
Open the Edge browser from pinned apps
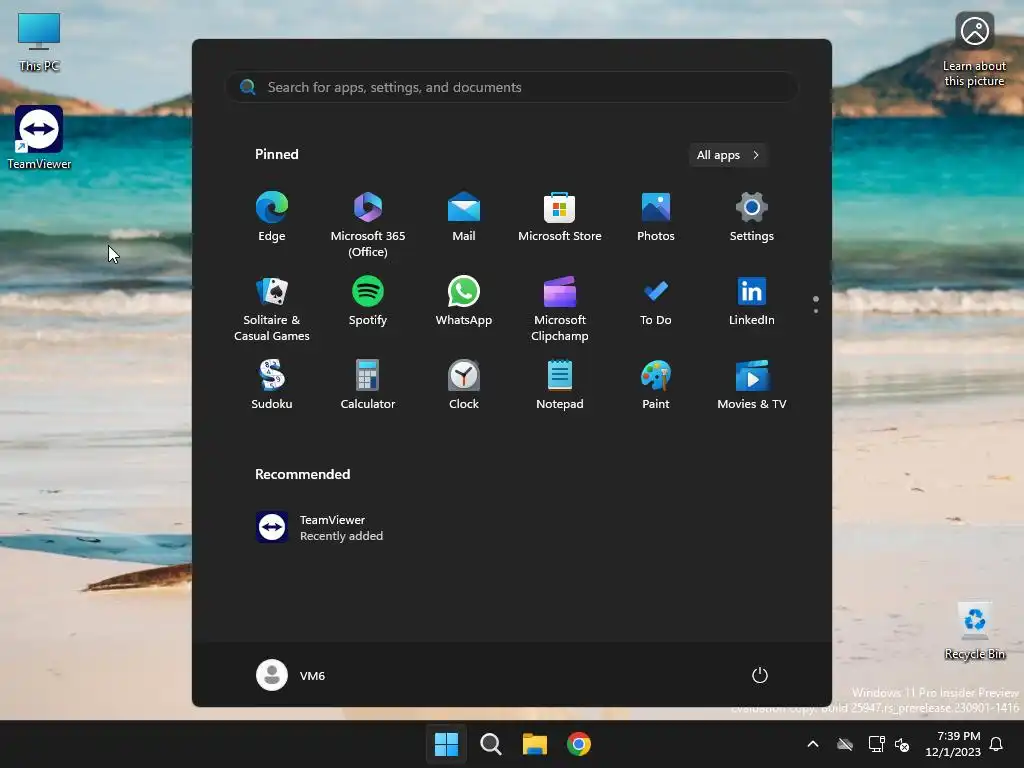tap(272, 217)
